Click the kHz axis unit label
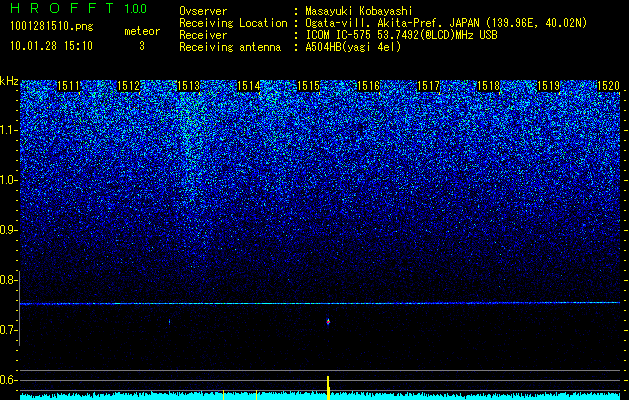 pos(9,81)
